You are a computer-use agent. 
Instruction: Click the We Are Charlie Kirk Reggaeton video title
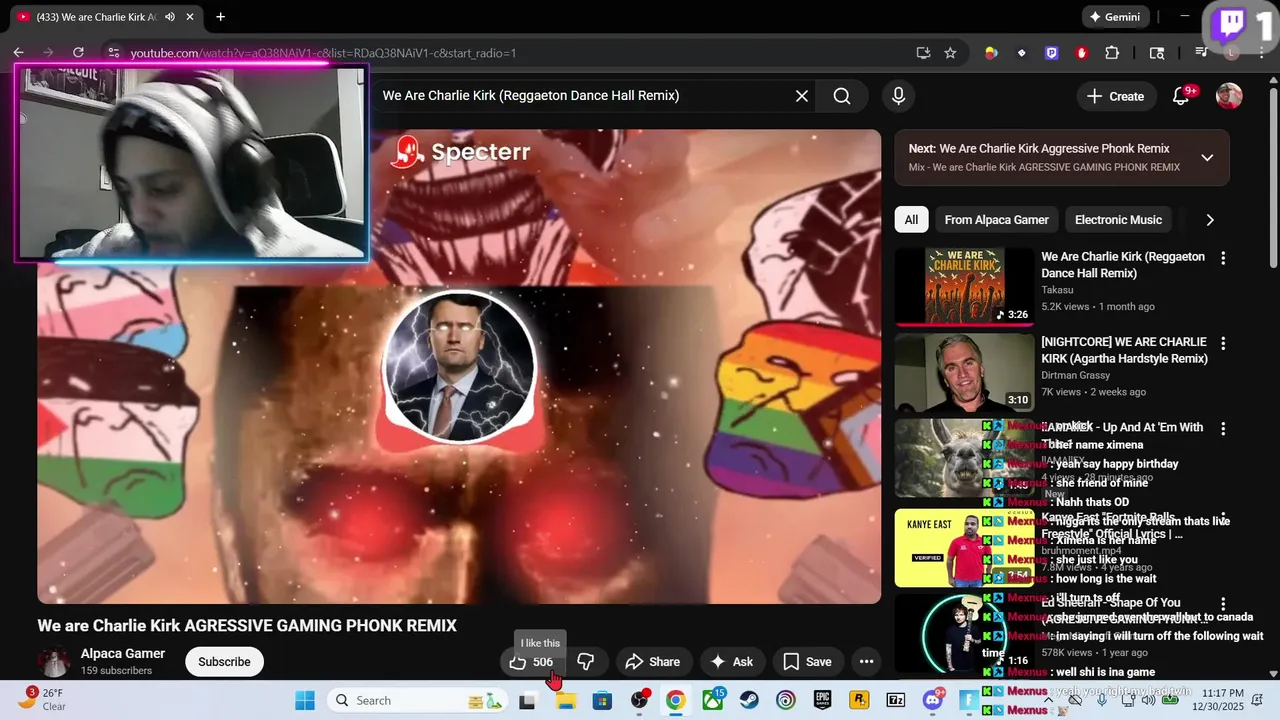pyautogui.click(x=1123, y=265)
